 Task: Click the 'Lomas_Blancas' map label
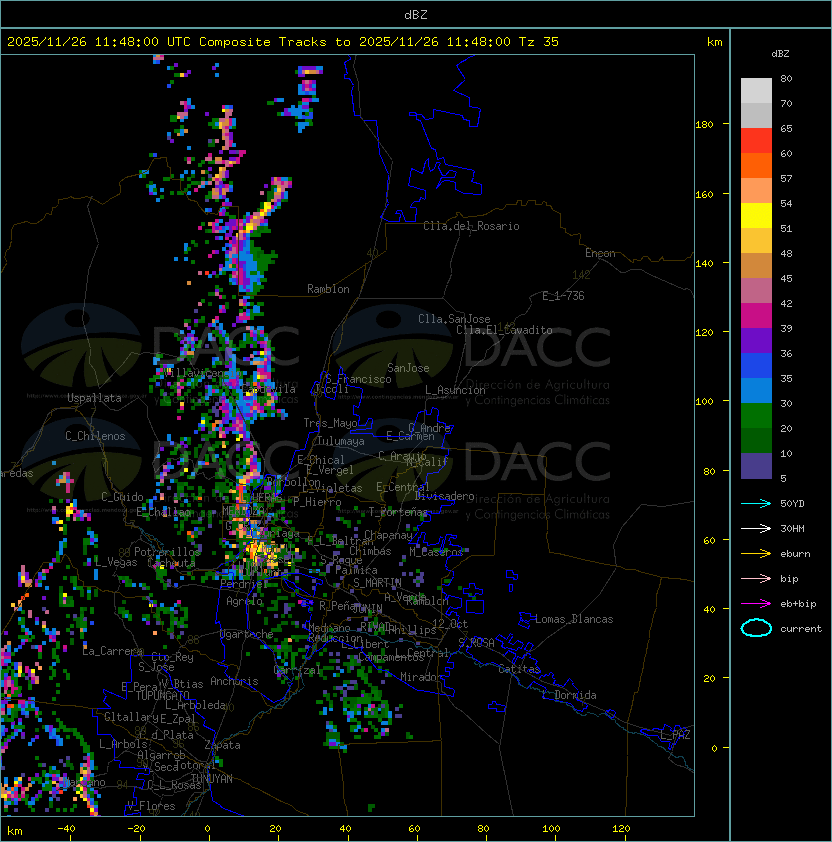[574, 619]
